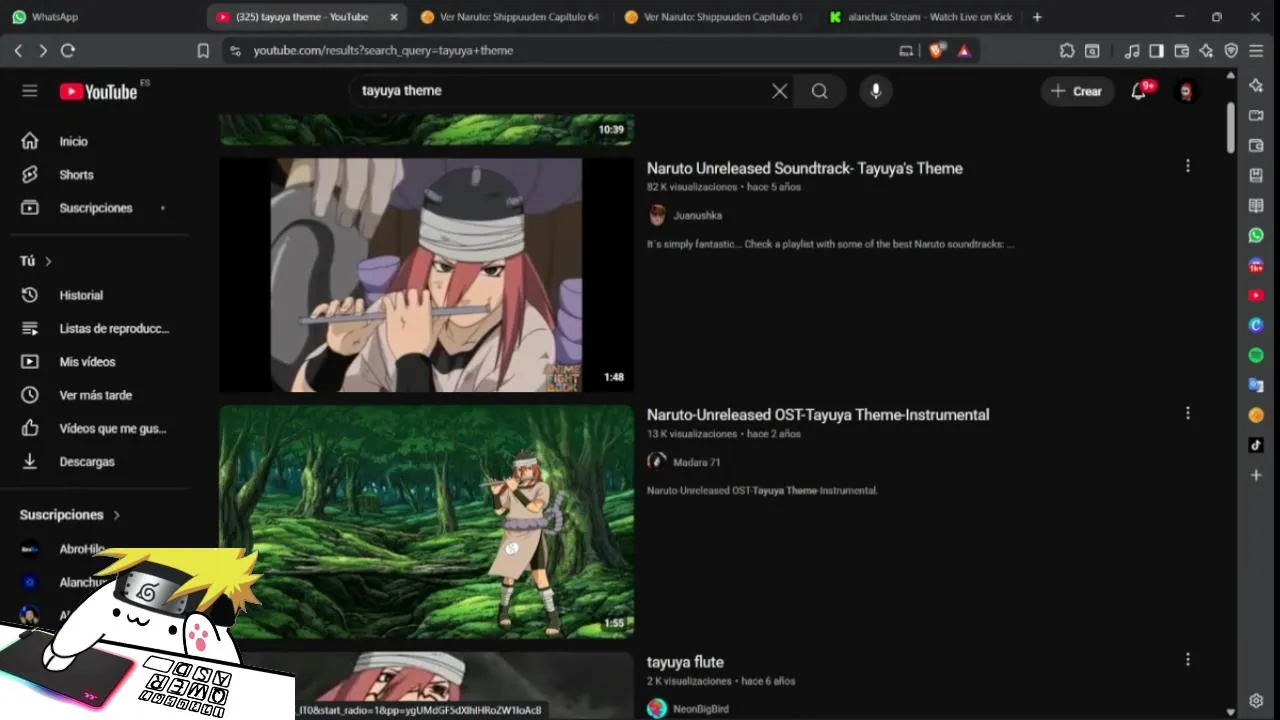Image resolution: width=1280 pixels, height=720 pixels.
Task: Play the 1:55 forest Tayuya thumbnail
Action: (x=427, y=522)
